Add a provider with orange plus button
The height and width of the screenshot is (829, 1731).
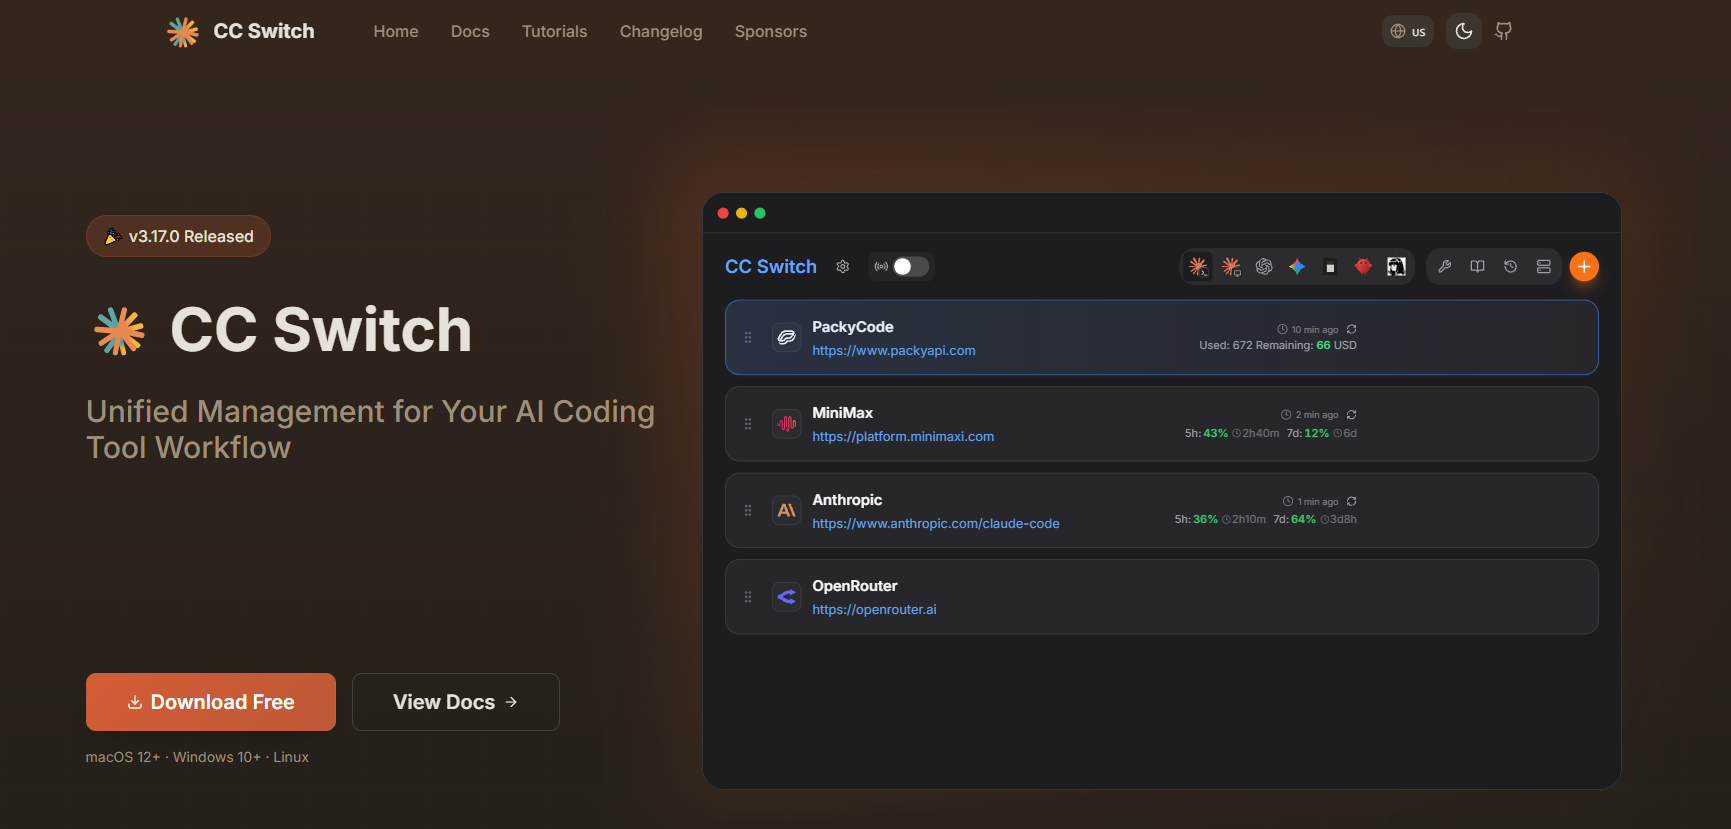[x=1584, y=267]
